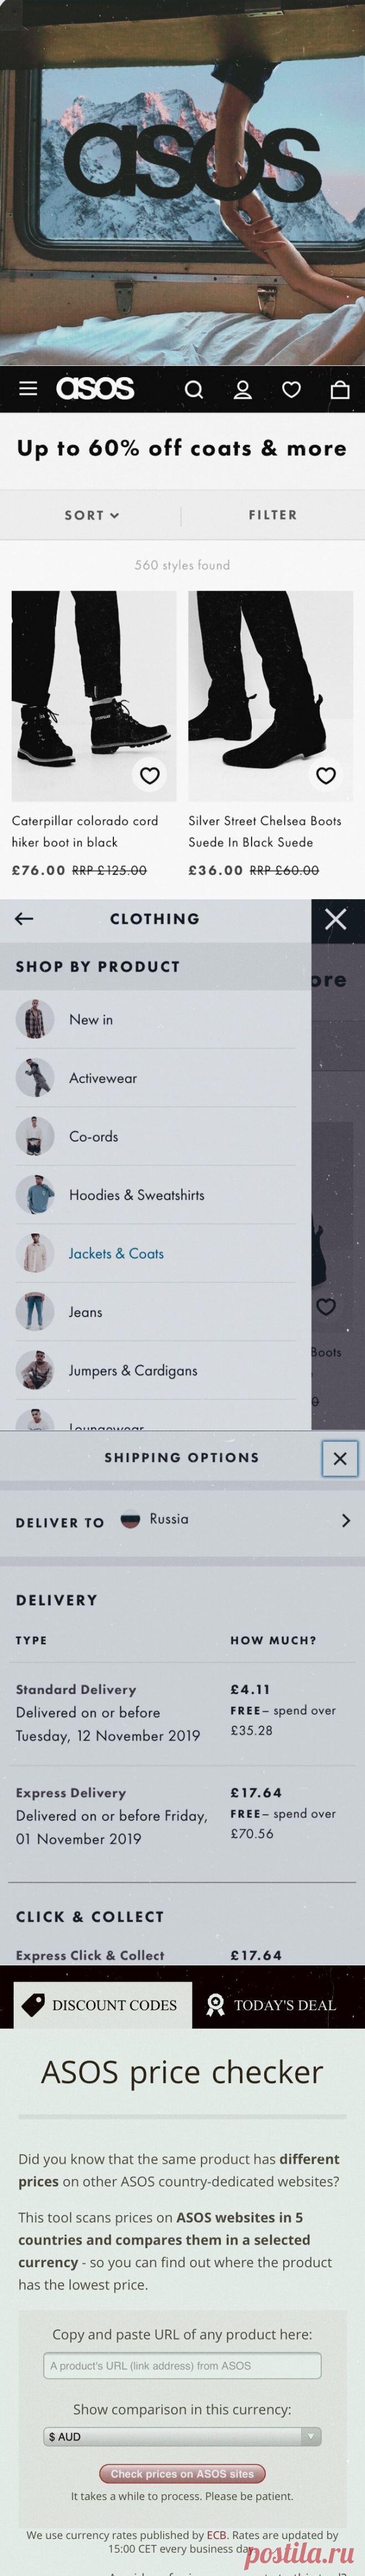Expand the Sort dropdown
Image resolution: width=365 pixels, height=2576 pixels.
click(92, 515)
